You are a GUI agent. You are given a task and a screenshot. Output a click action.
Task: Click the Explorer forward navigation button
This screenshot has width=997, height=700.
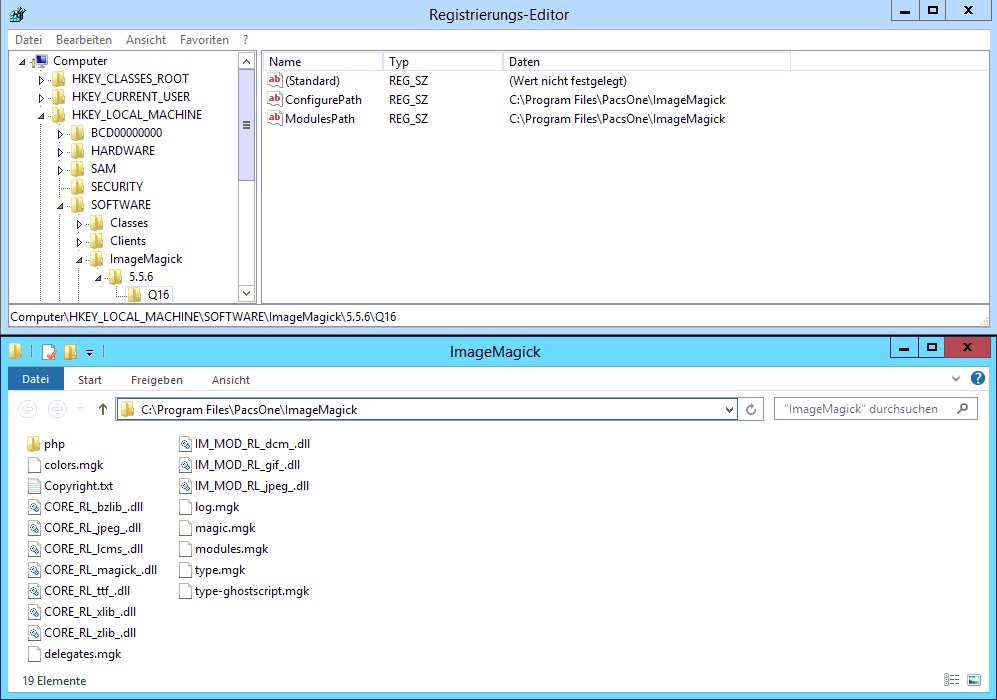(57, 409)
